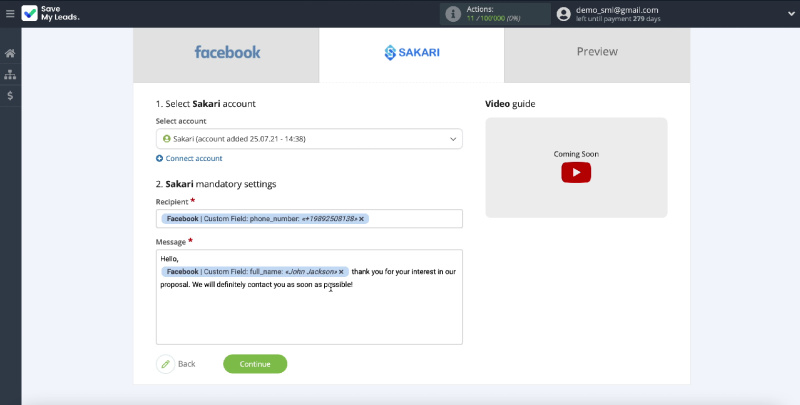Open the connections sitemap sidebar icon

pos(10,74)
